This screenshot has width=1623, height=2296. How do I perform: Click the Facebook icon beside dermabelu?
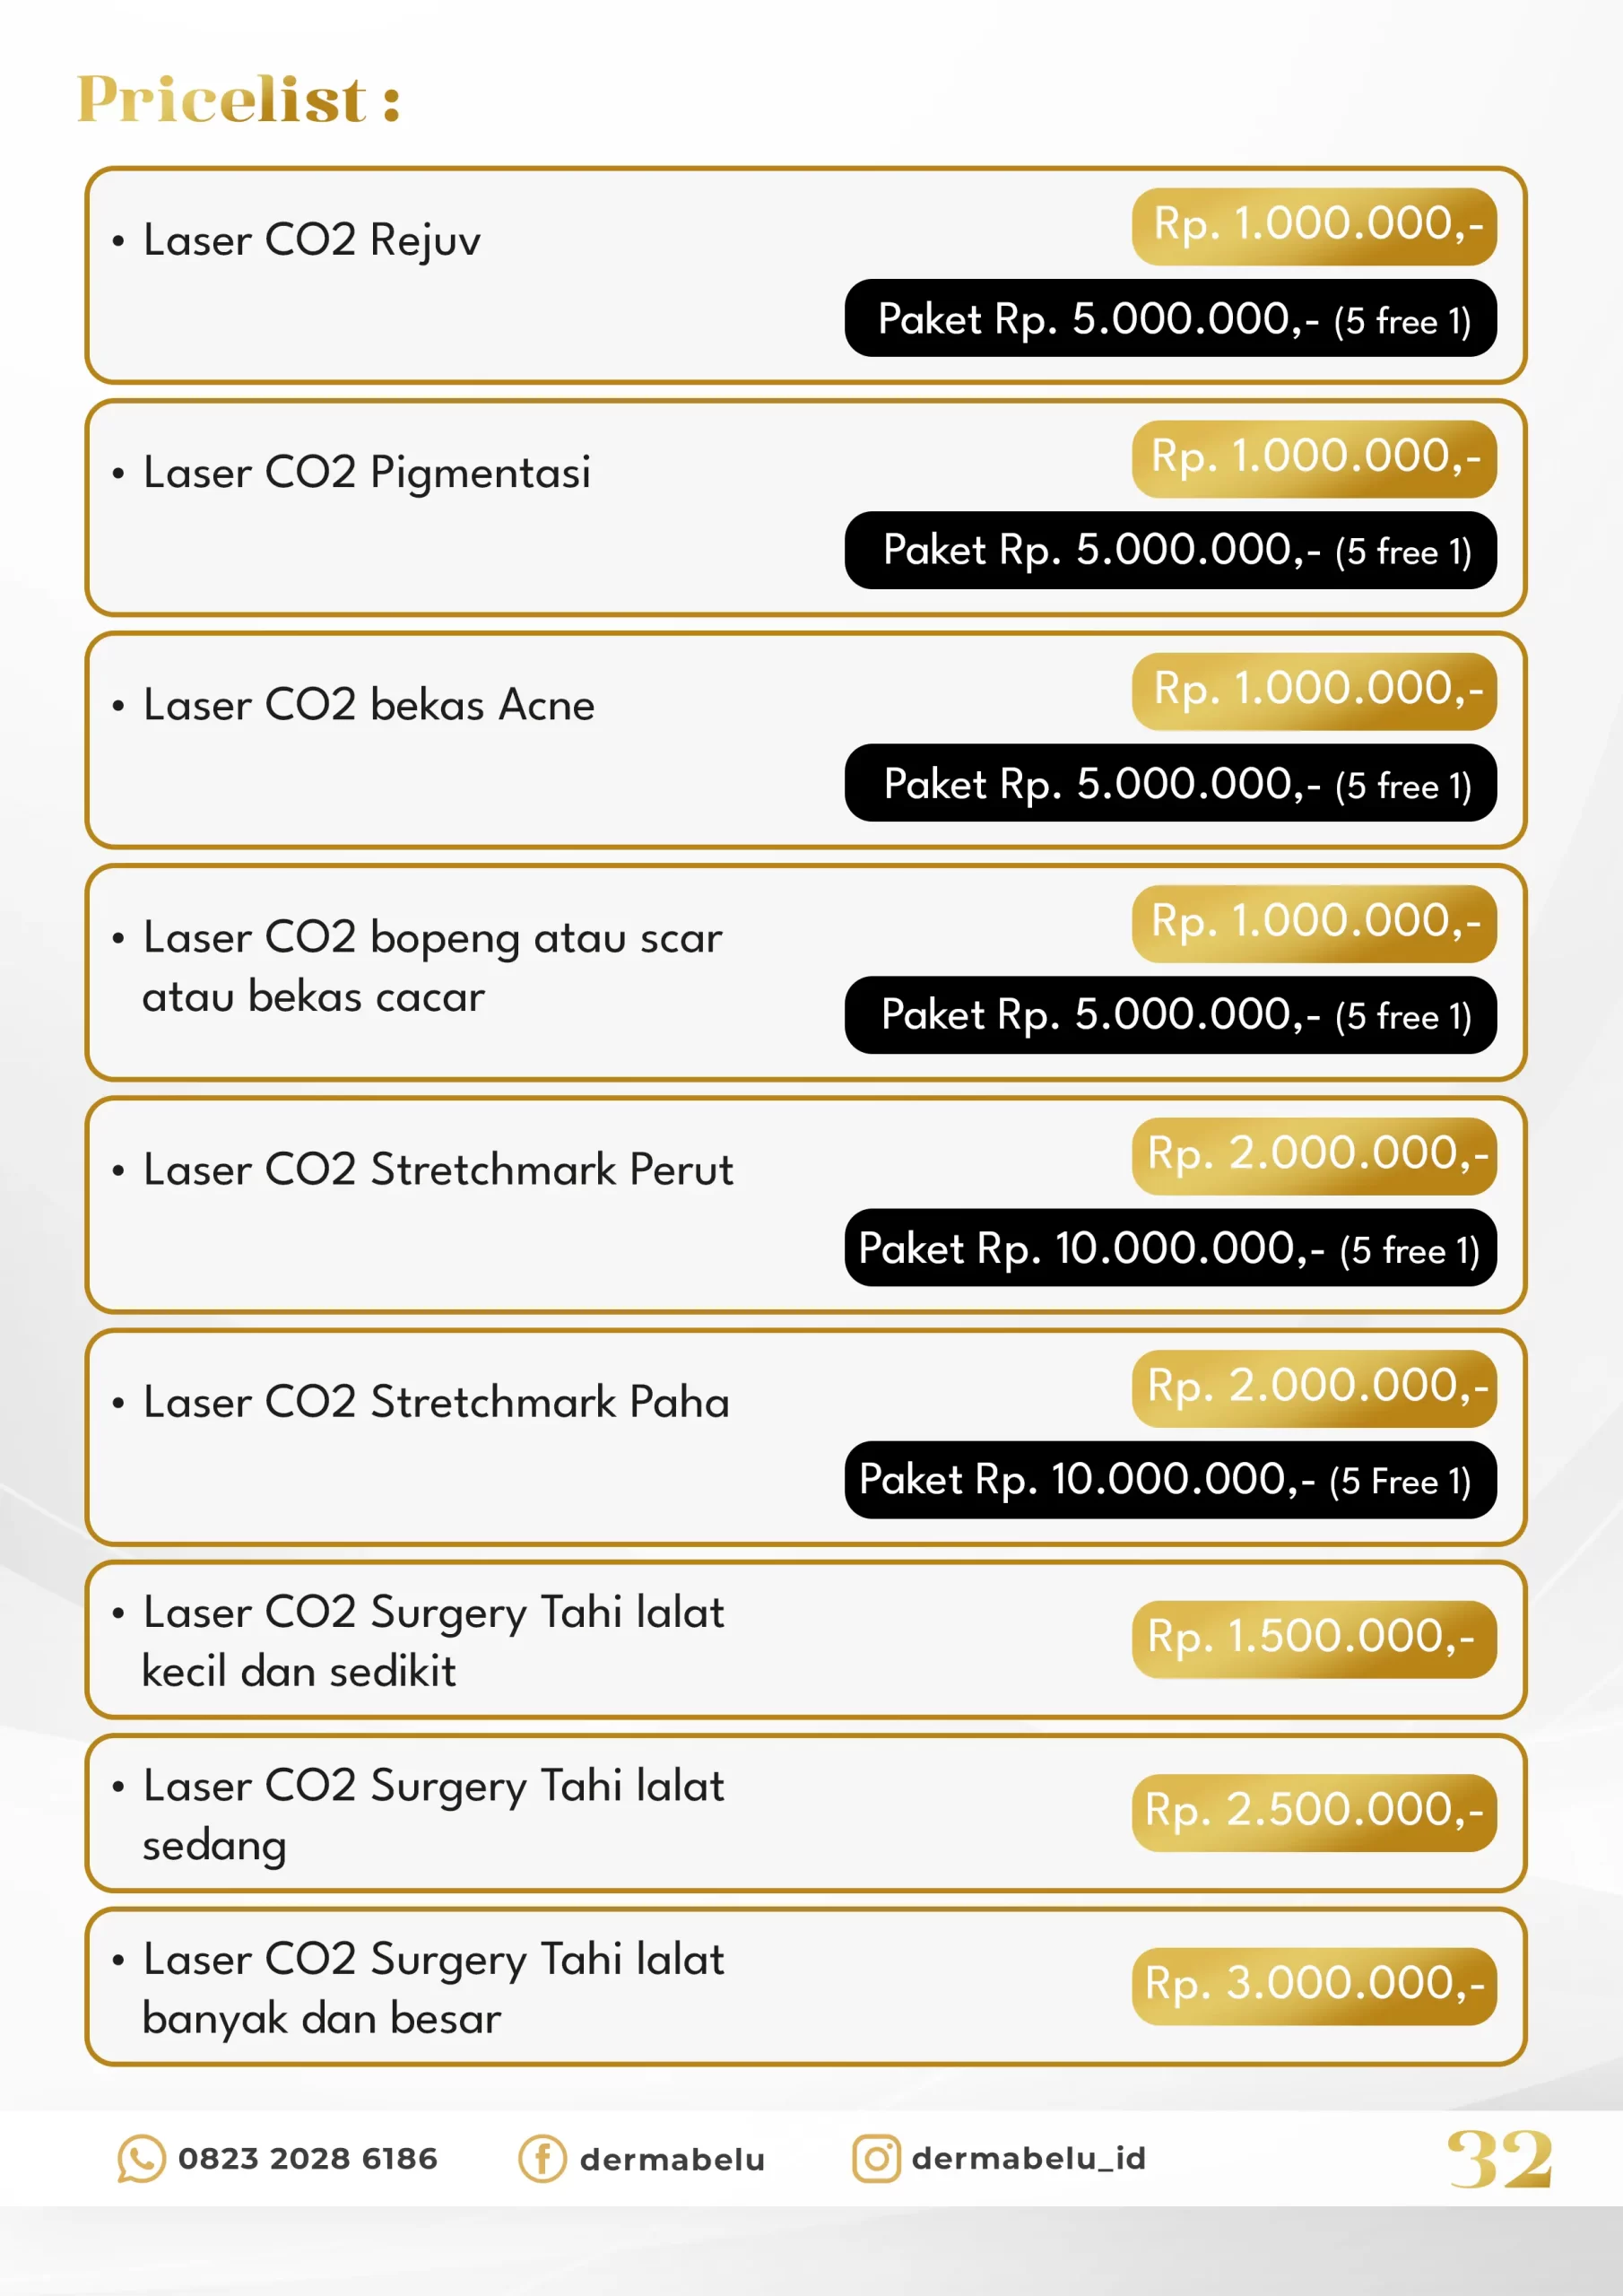tap(542, 2158)
